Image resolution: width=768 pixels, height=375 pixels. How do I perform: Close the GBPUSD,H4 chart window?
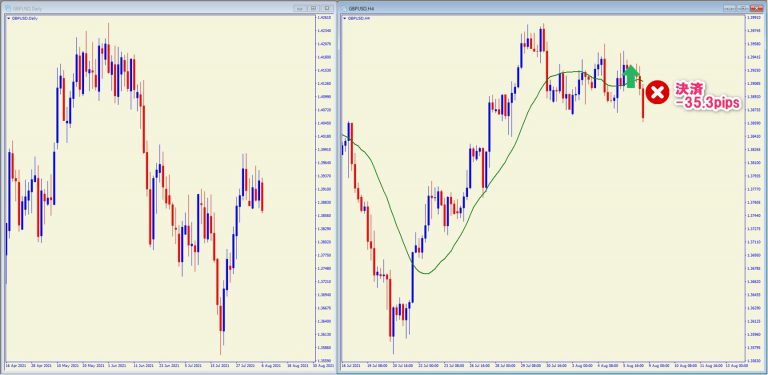click(x=756, y=8)
